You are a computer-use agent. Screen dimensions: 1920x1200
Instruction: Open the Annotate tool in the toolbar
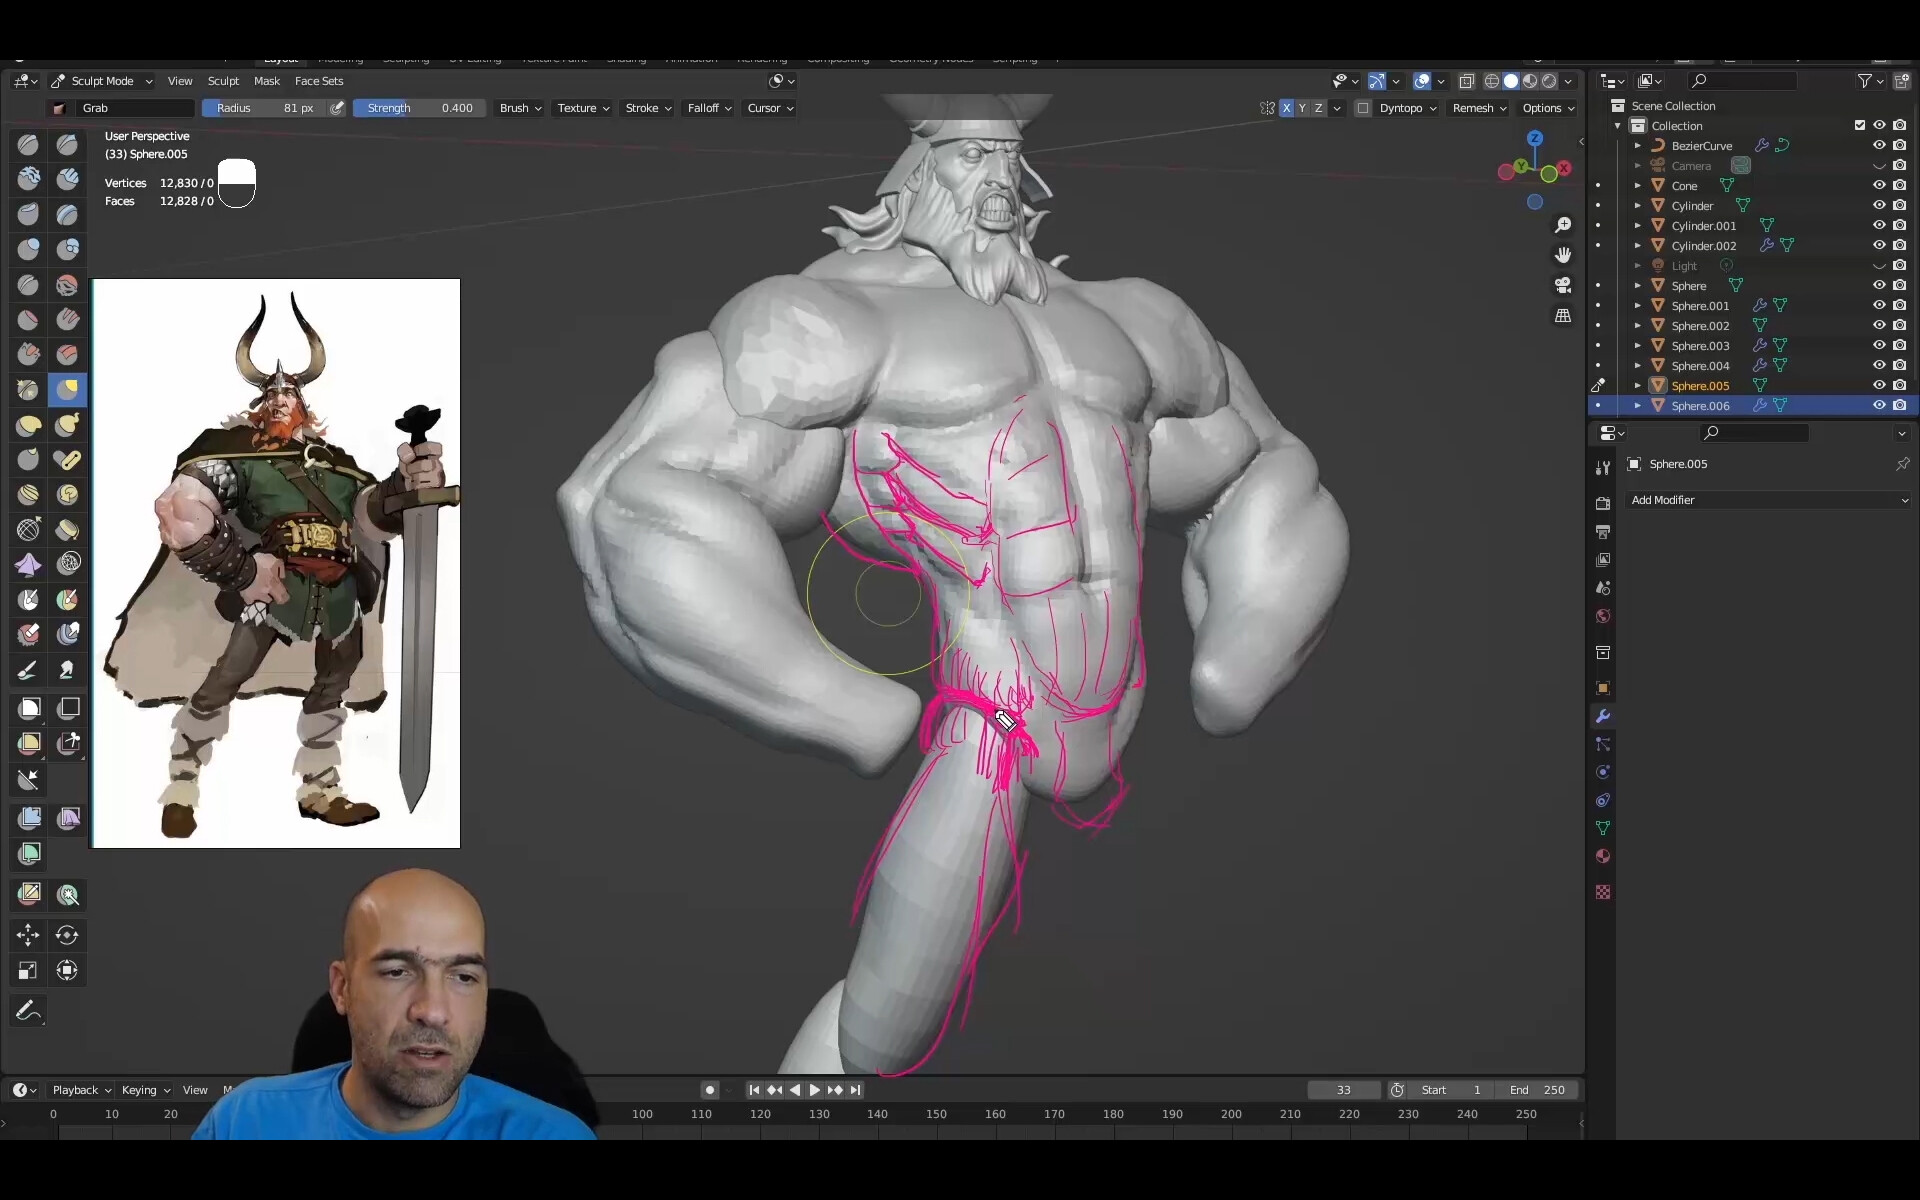coord(28,1011)
